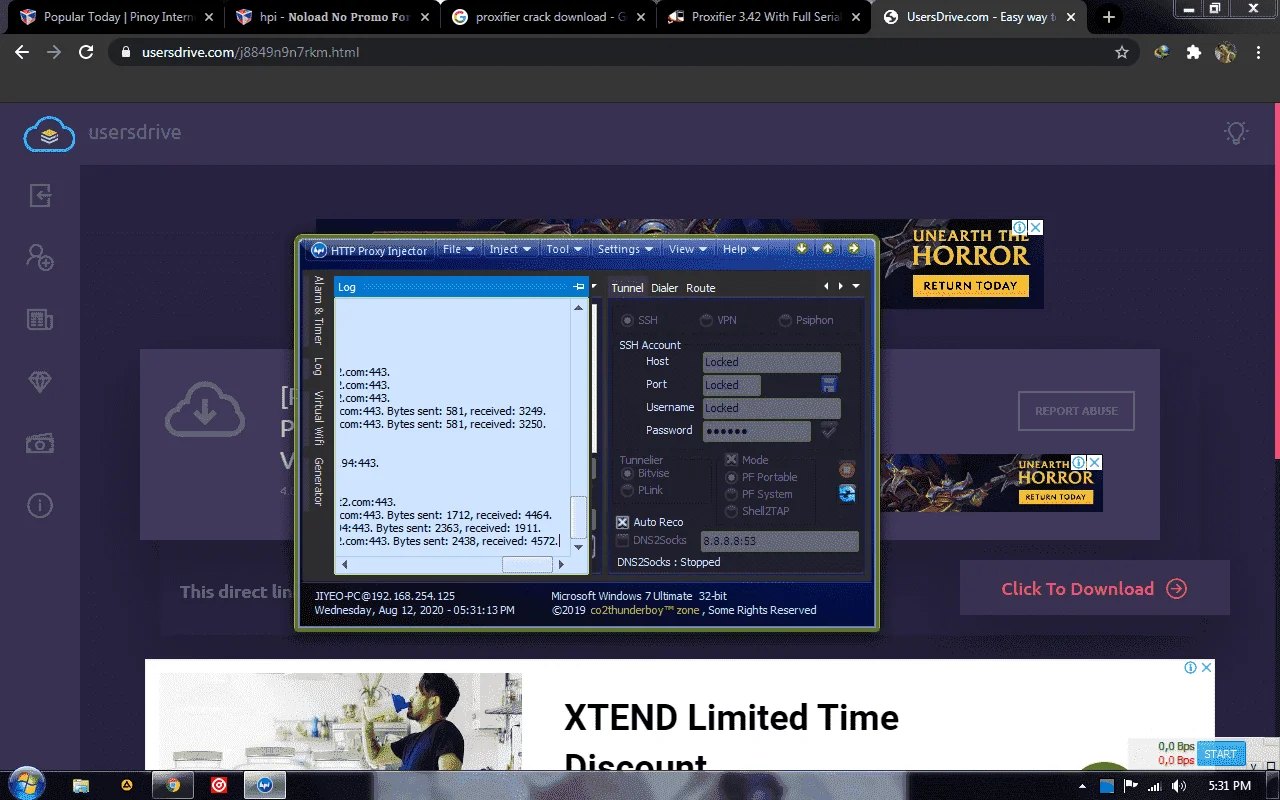Click RETURN TODAY on the top ad

[x=970, y=285]
